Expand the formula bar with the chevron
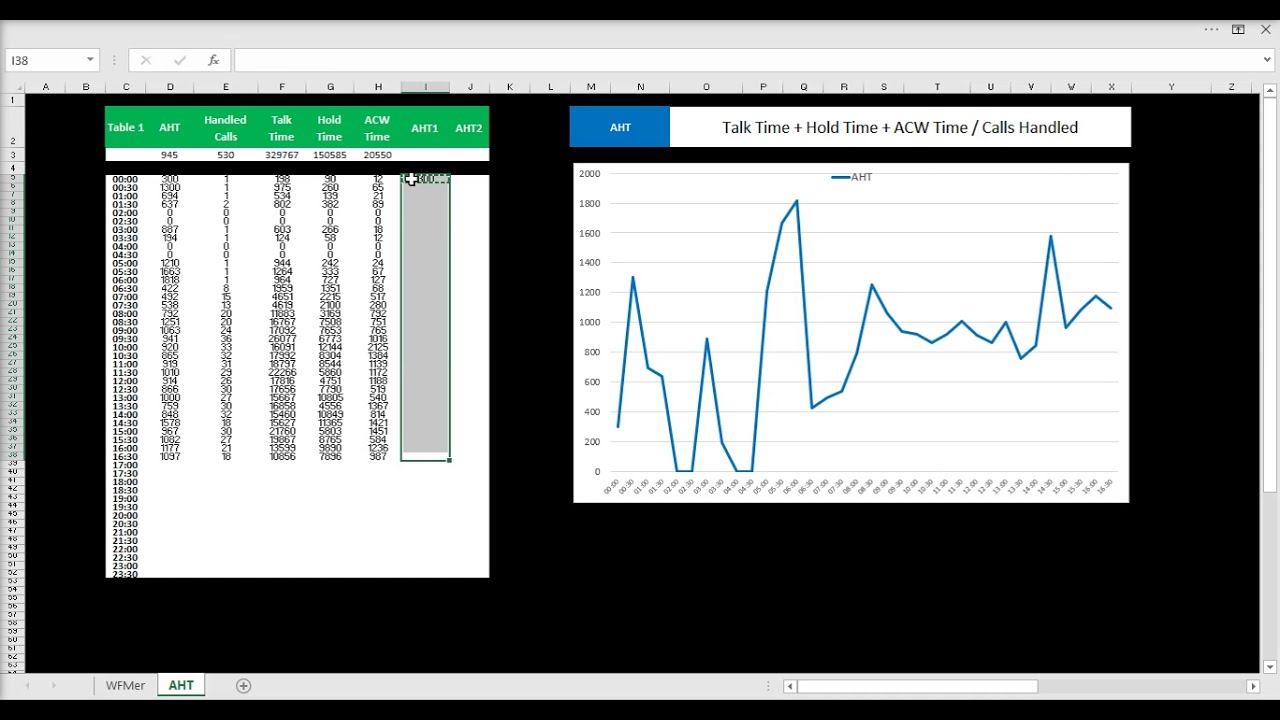Viewport: 1280px width, 720px height. tap(1268, 60)
